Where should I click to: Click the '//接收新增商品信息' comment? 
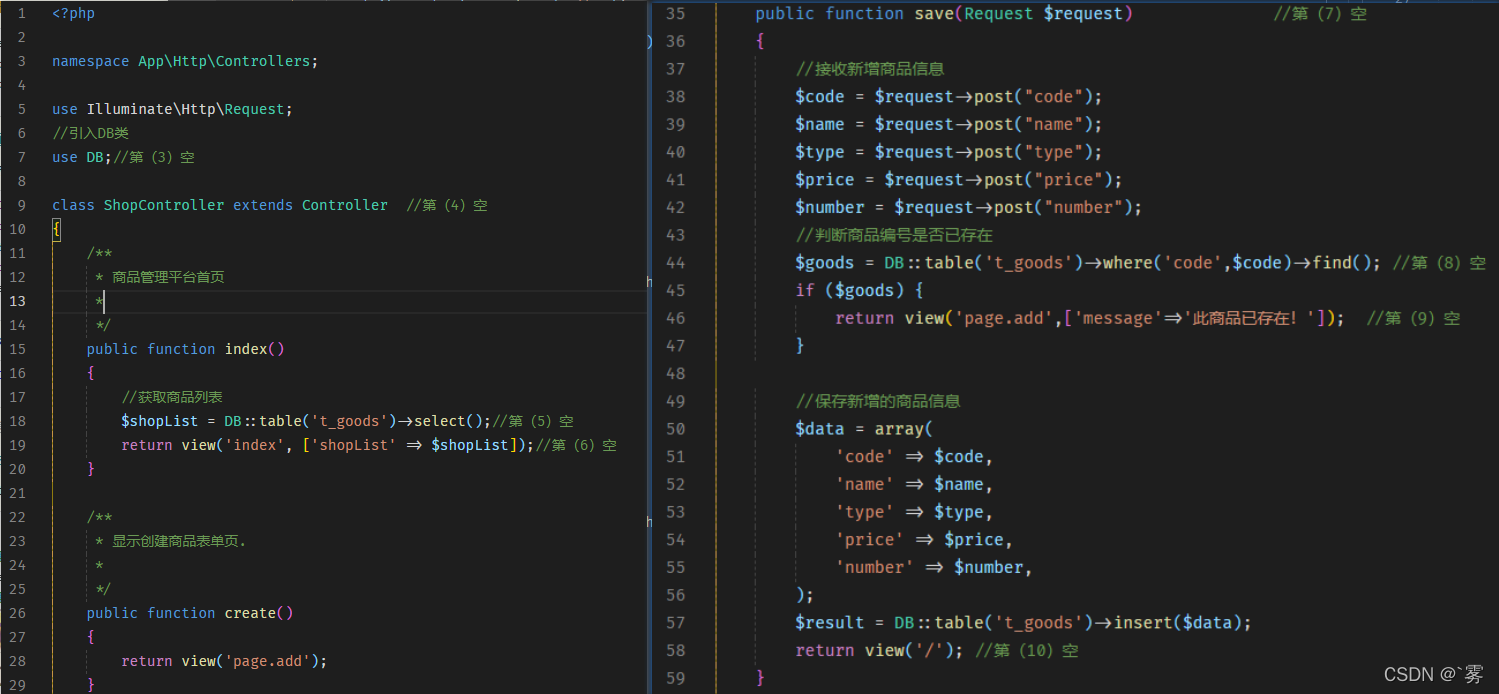click(870, 69)
